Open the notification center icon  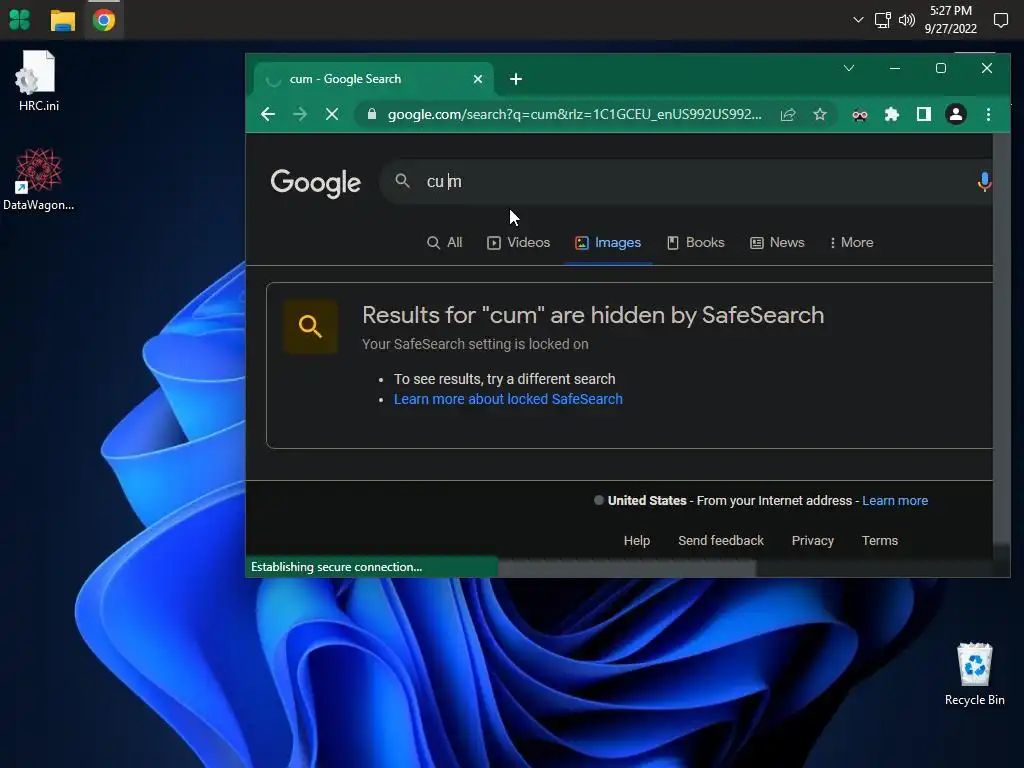pyautogui.click(x=1000, y=20)
